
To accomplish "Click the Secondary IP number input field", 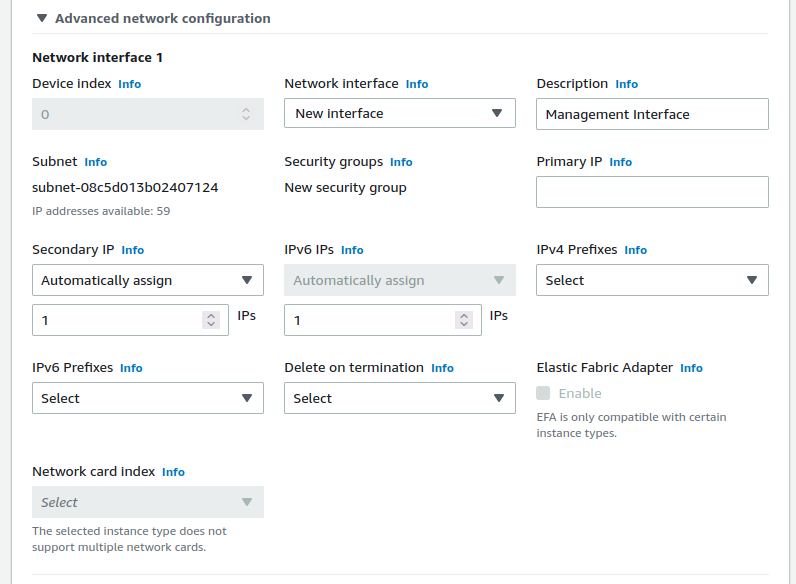I will click(x=115, y=320).
